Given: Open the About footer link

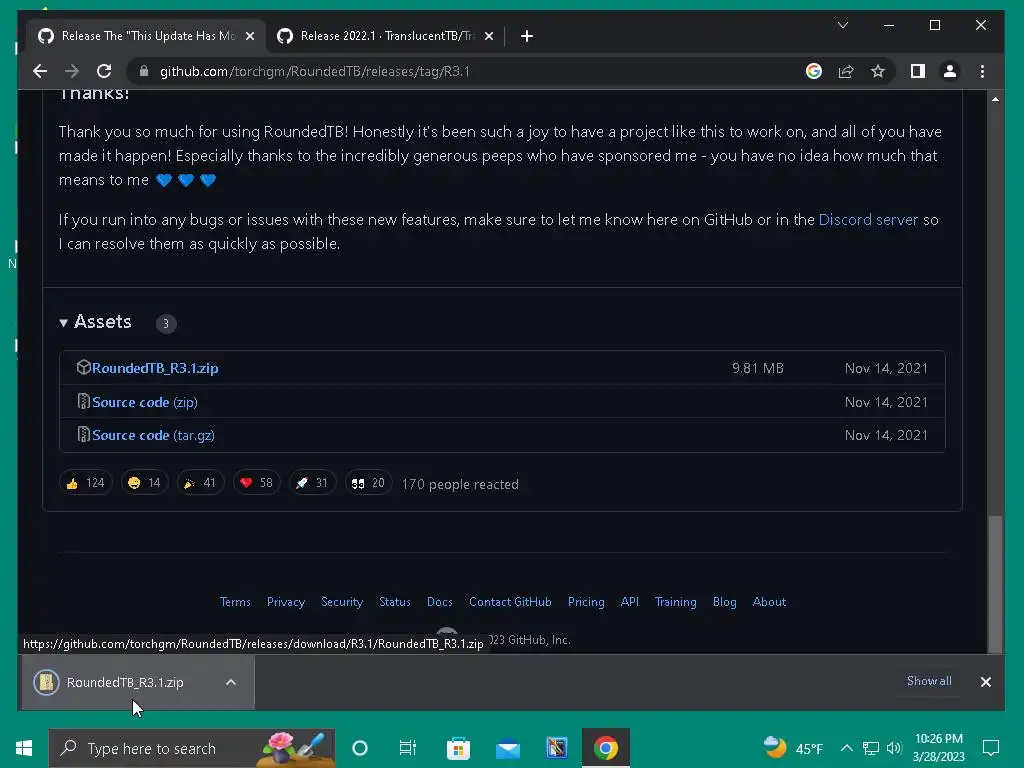Looking at the screenshot, I should (x=769, y=602).
